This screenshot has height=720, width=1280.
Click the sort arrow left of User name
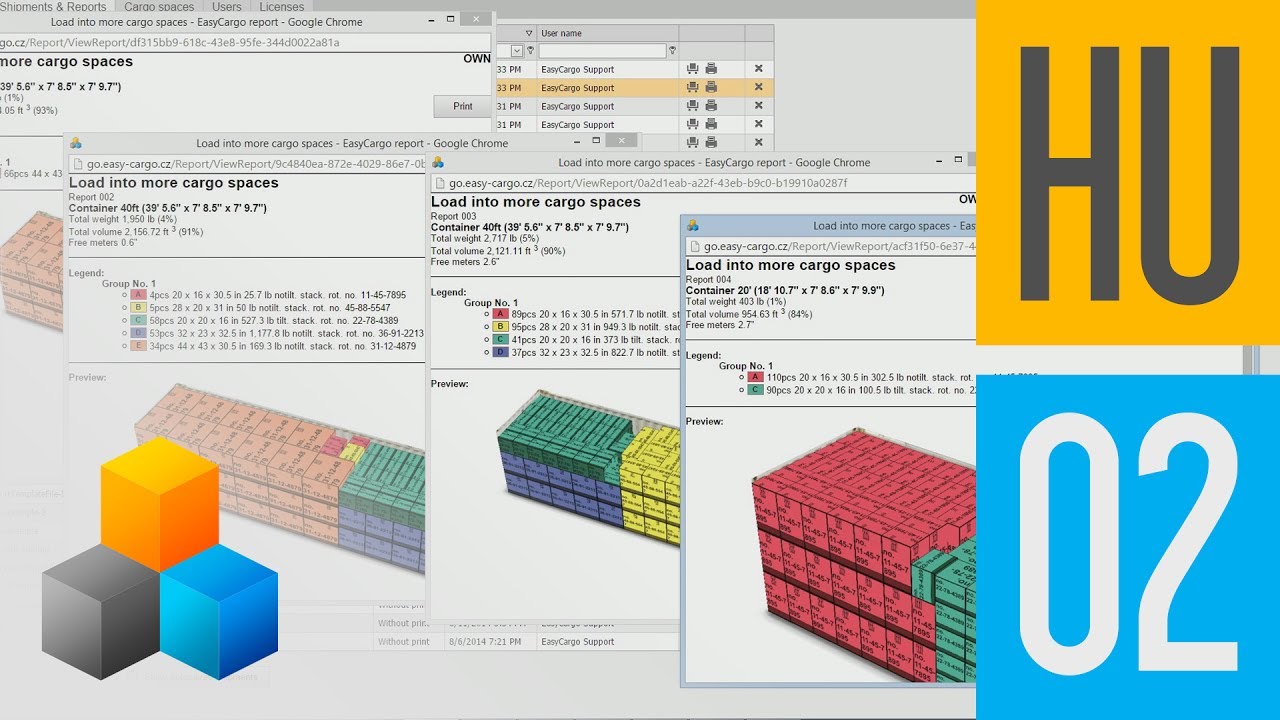(529, 33)
